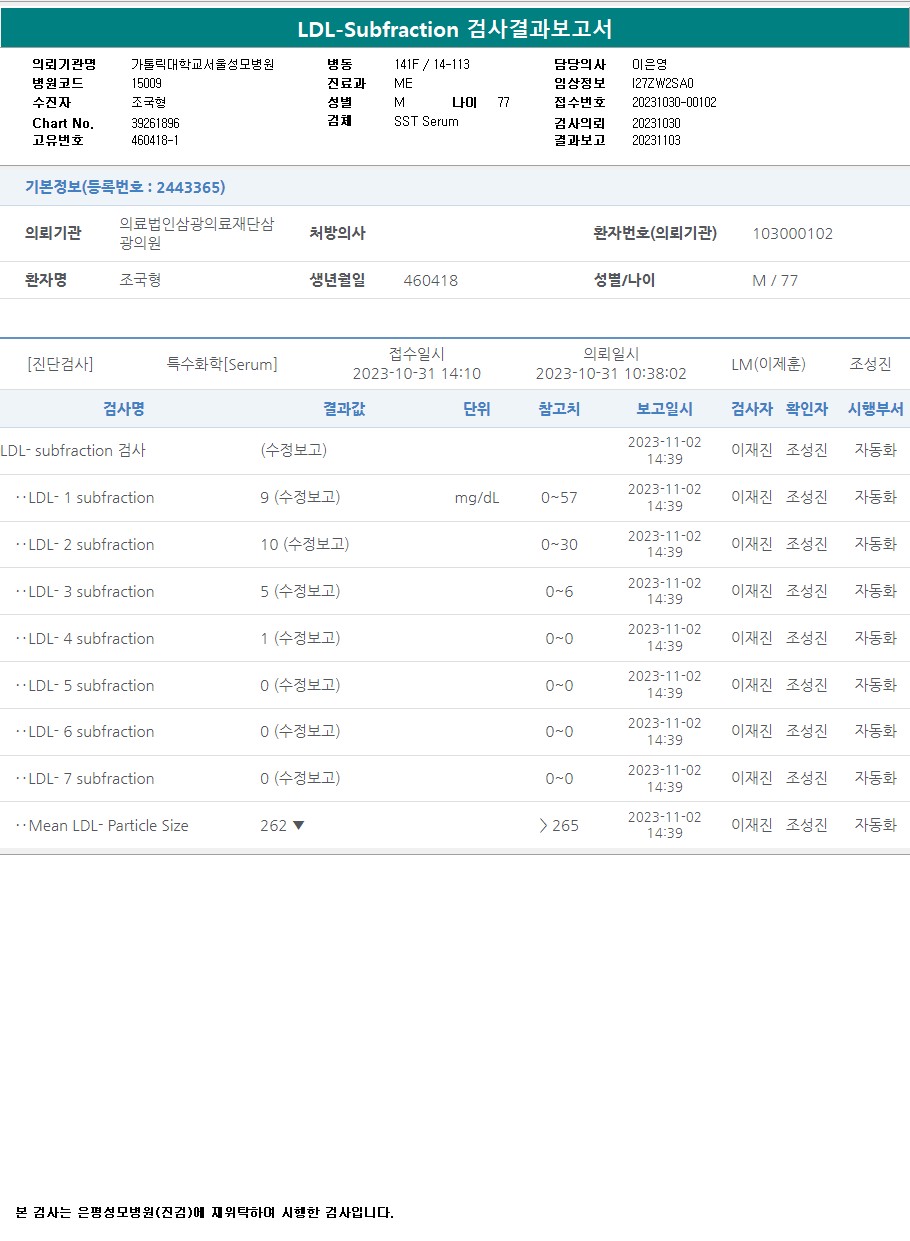The image size is (910, 1241).
Task: Click the LDL-Subfraction report title banner
Action: 455,29
